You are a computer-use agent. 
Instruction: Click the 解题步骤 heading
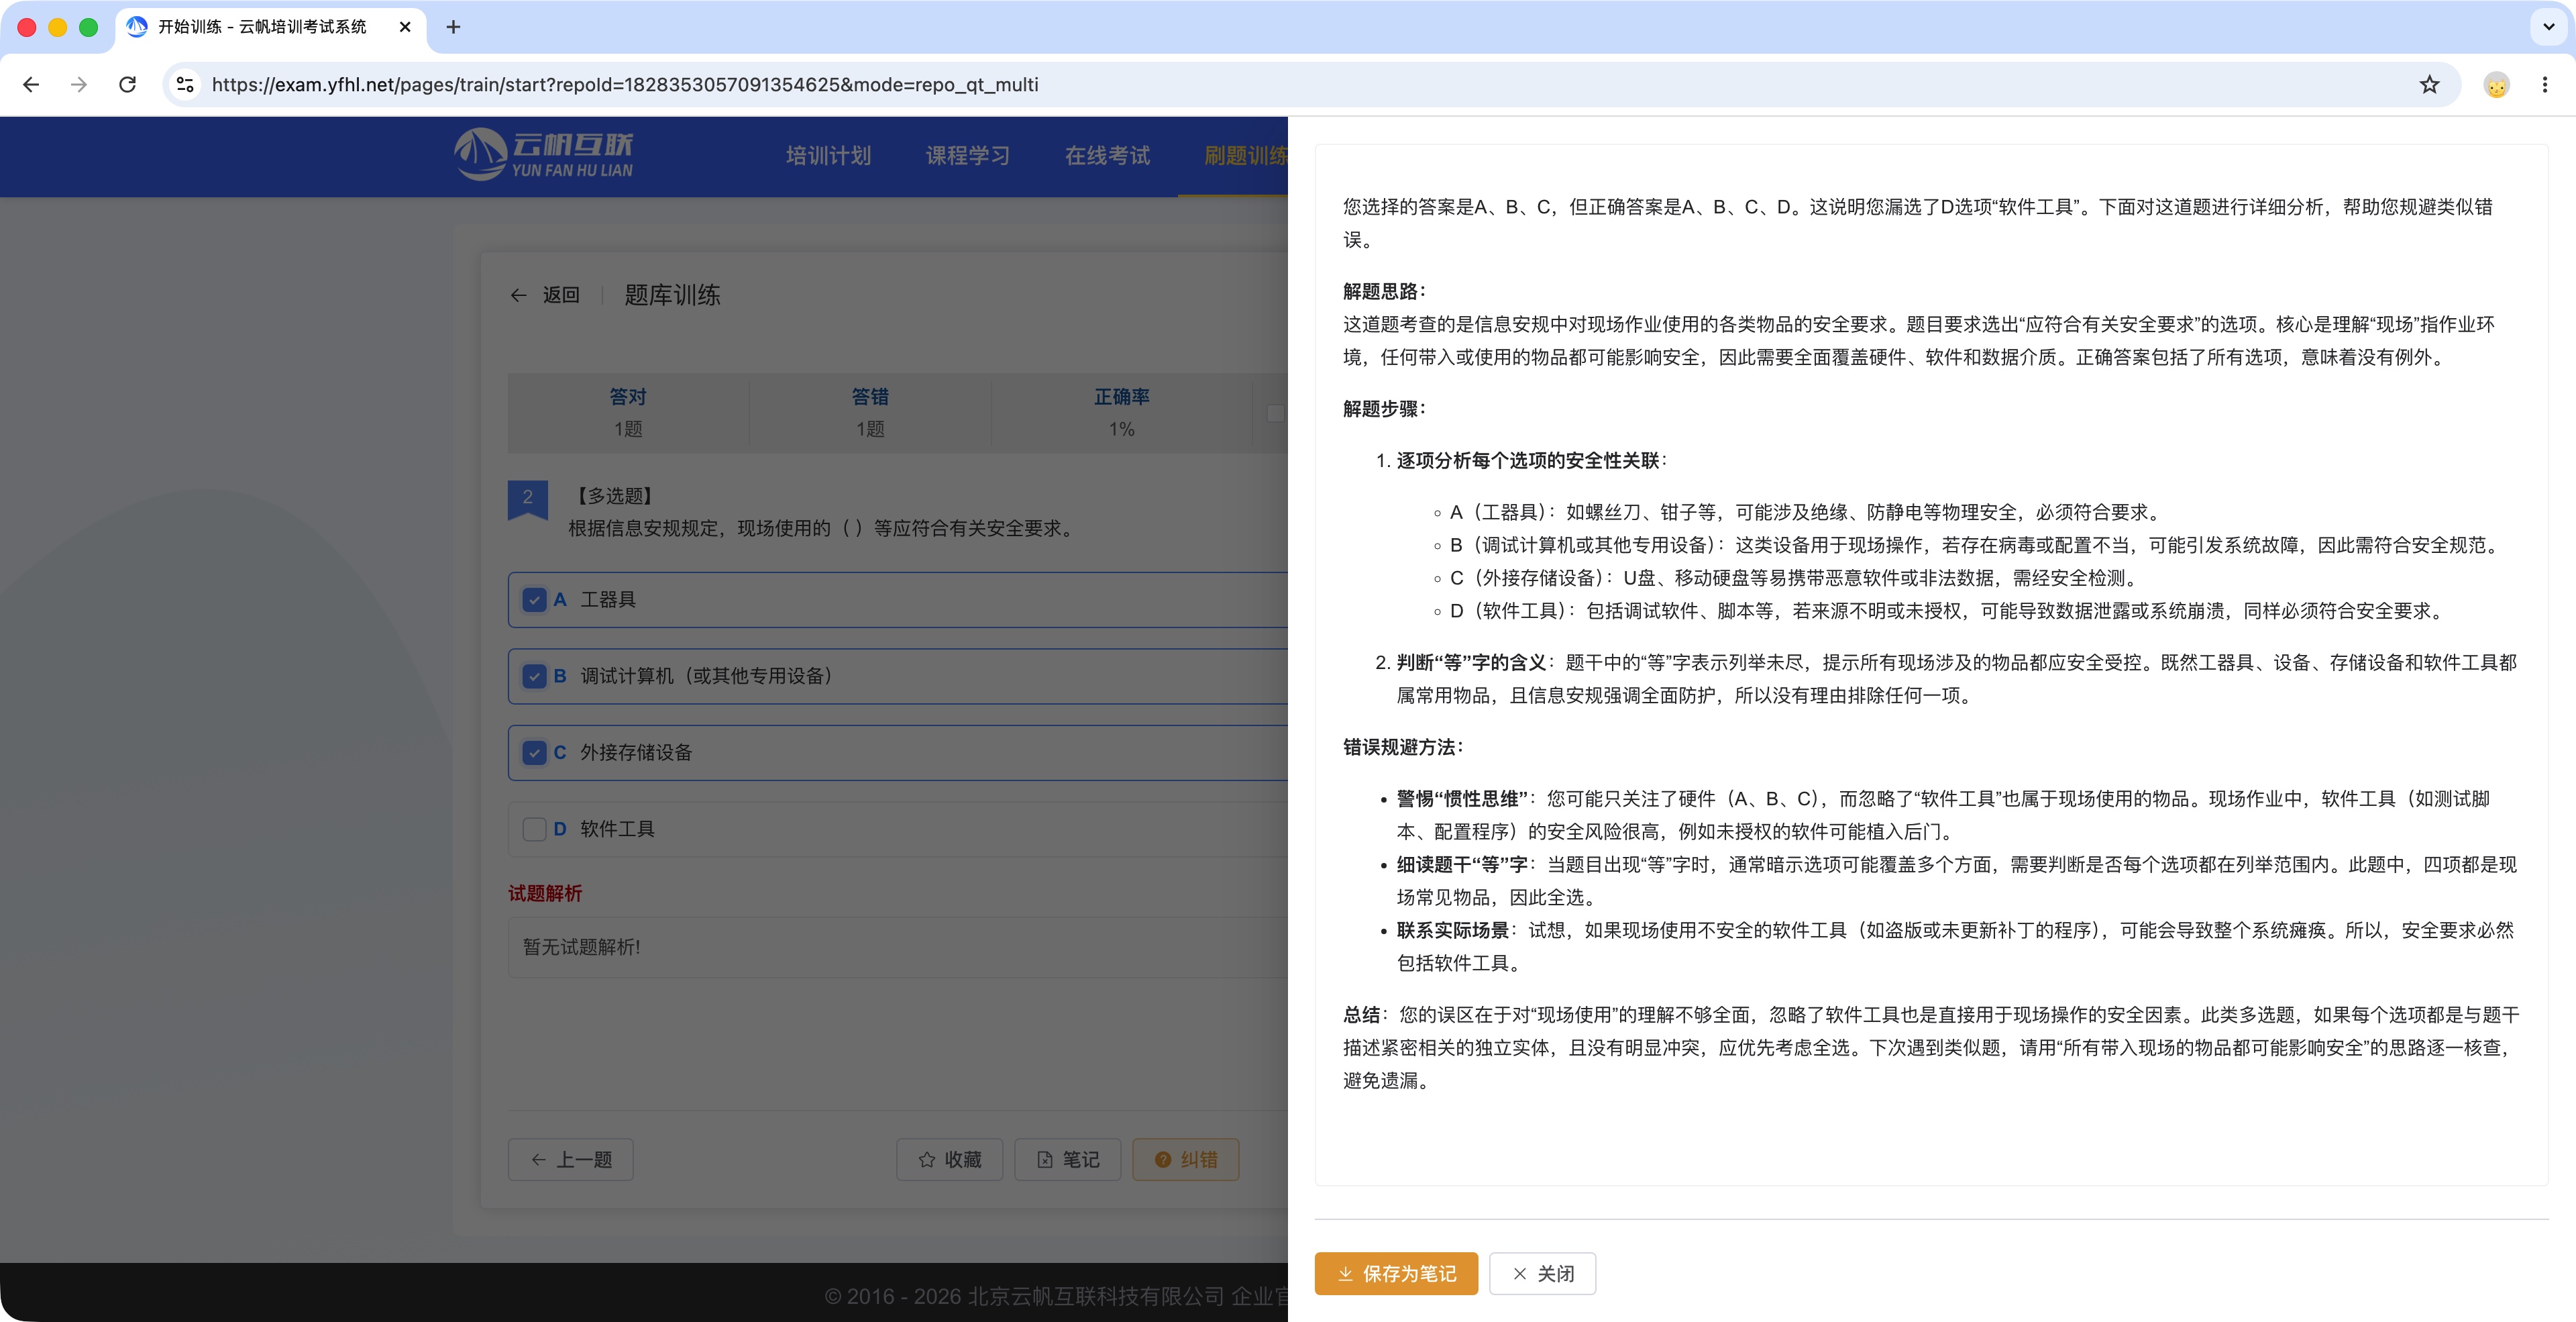(x=1384, y=408)
